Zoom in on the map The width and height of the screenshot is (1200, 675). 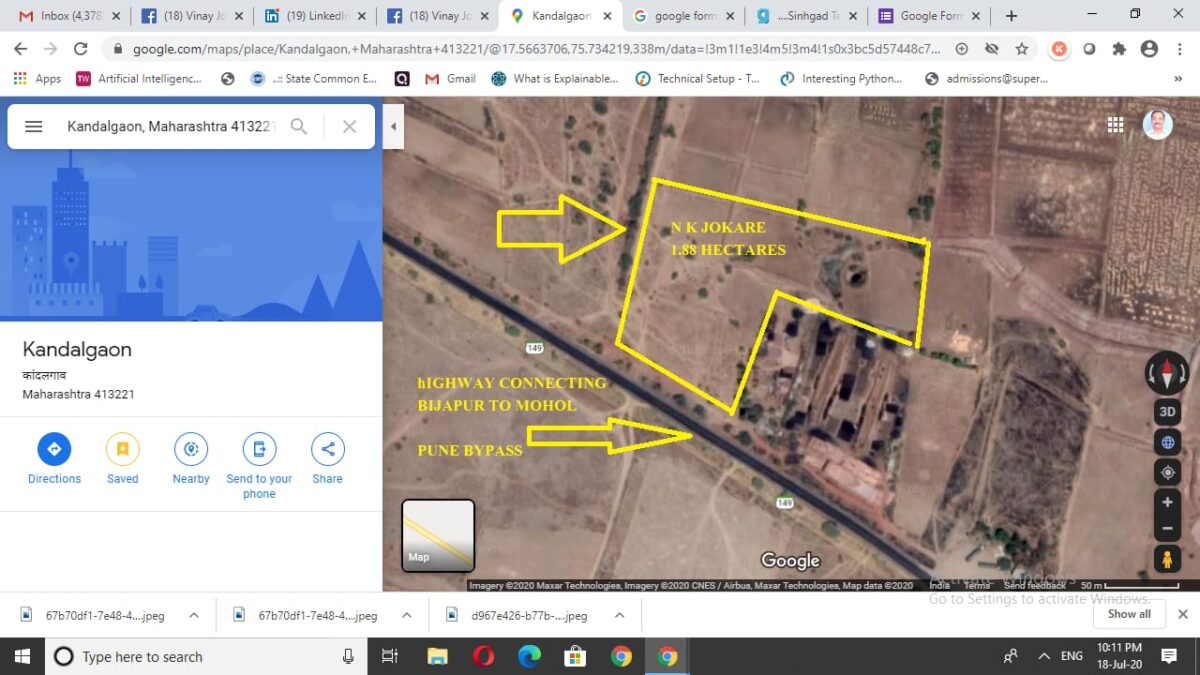pos(1166,502)
